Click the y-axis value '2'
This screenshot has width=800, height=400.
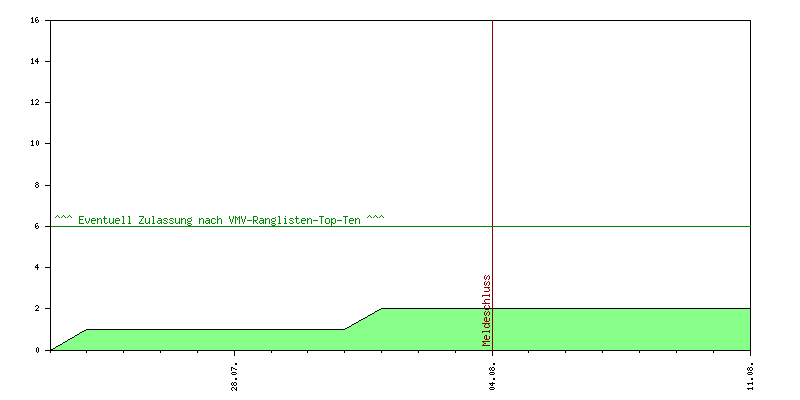(36, 309)
